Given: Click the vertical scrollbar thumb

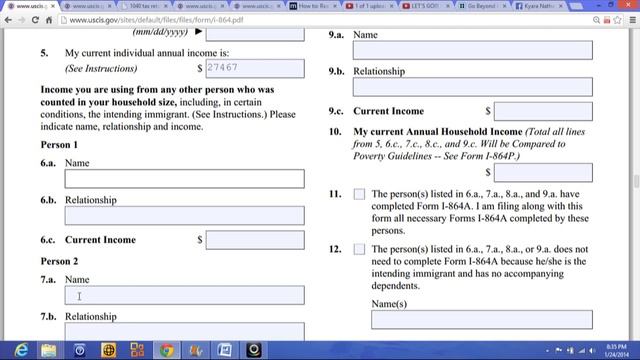Looking at the screenshot, I should 636,181.
